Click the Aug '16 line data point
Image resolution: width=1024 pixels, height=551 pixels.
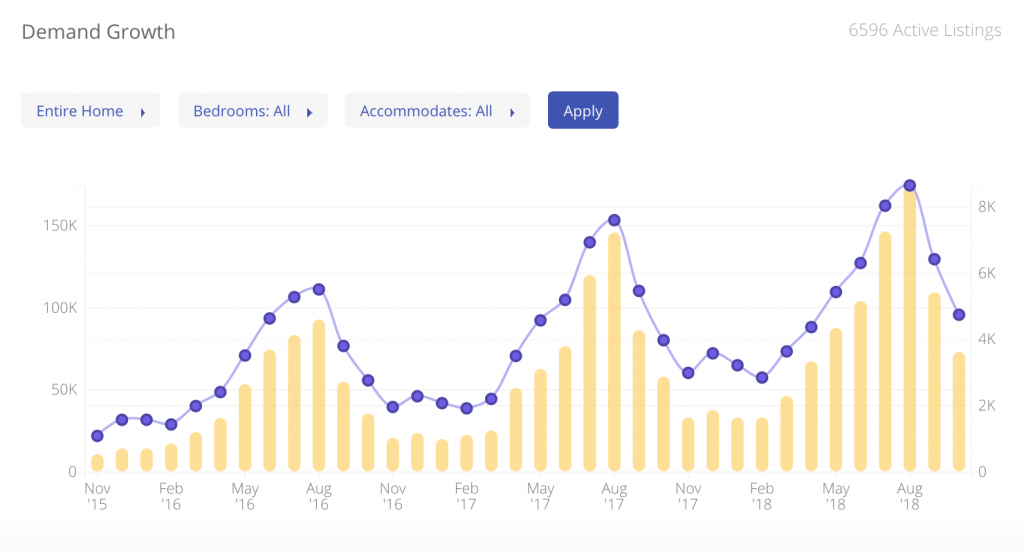click(319, 289)
